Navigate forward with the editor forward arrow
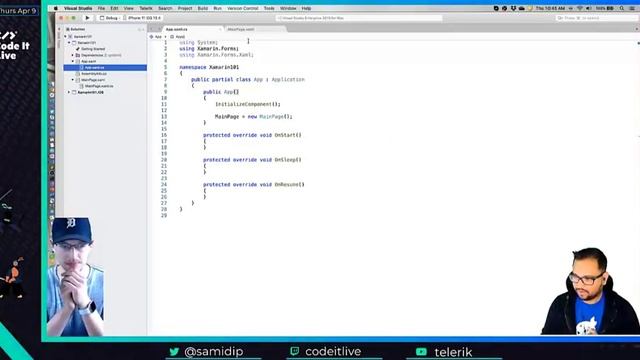This screenshot has width=640, height=360. tap(159, 29)
